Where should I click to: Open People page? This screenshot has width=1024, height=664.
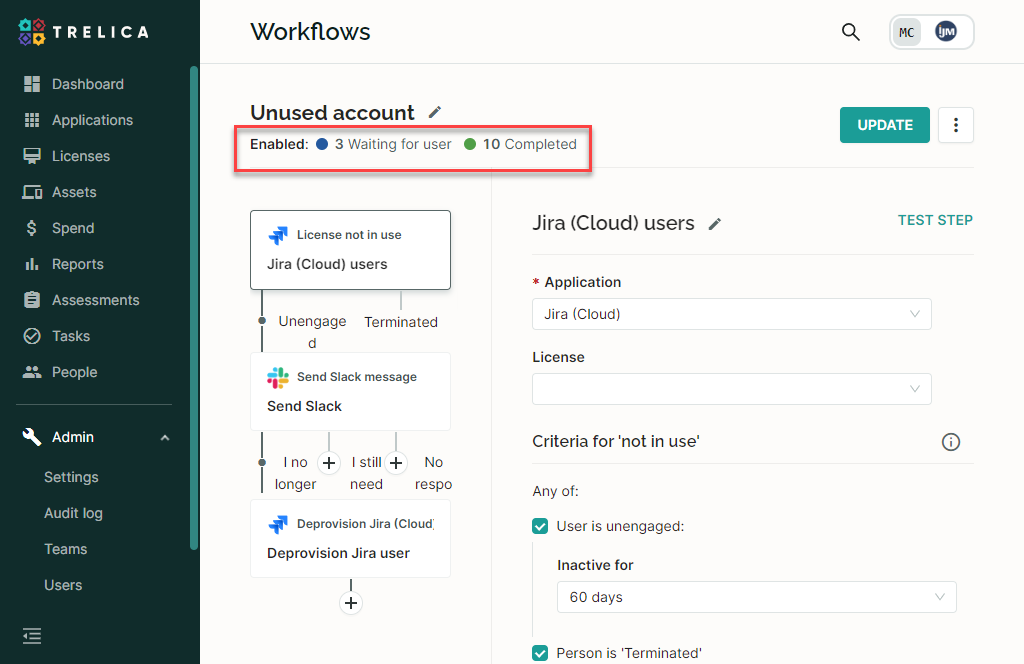coord(74,372)
